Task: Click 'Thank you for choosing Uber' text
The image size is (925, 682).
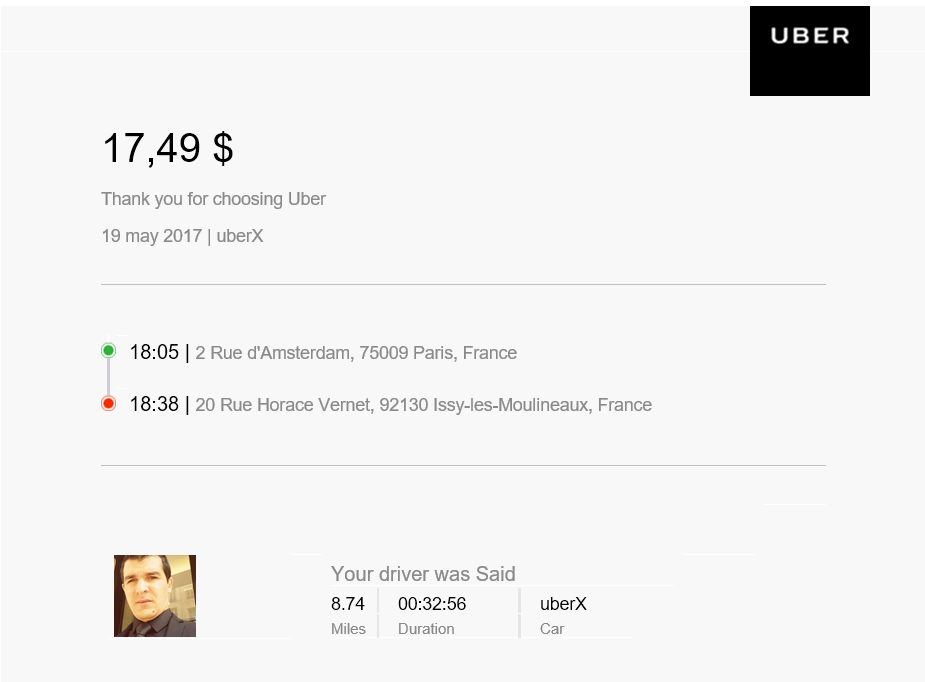Action: click(x=213, y=199)
